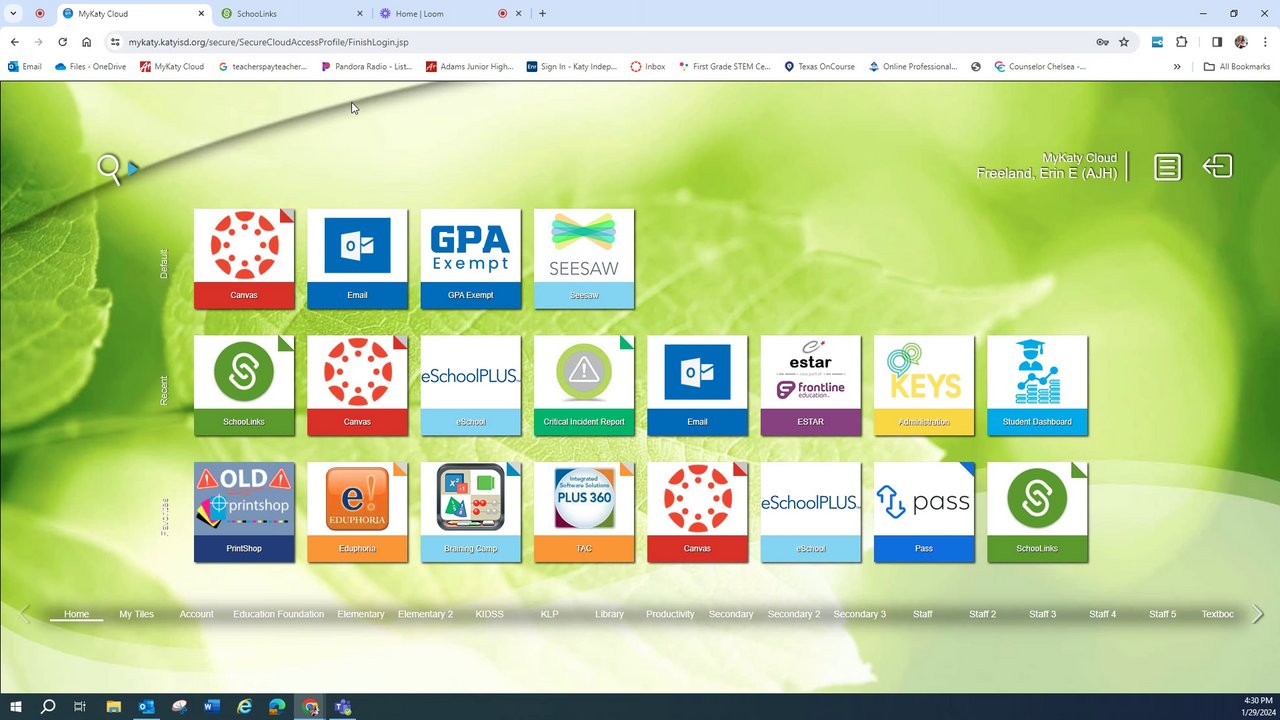The width and height of the screenshot is (1280, 720).
Task: Switch to the My Tiles tab
Action: click(137, 614)
